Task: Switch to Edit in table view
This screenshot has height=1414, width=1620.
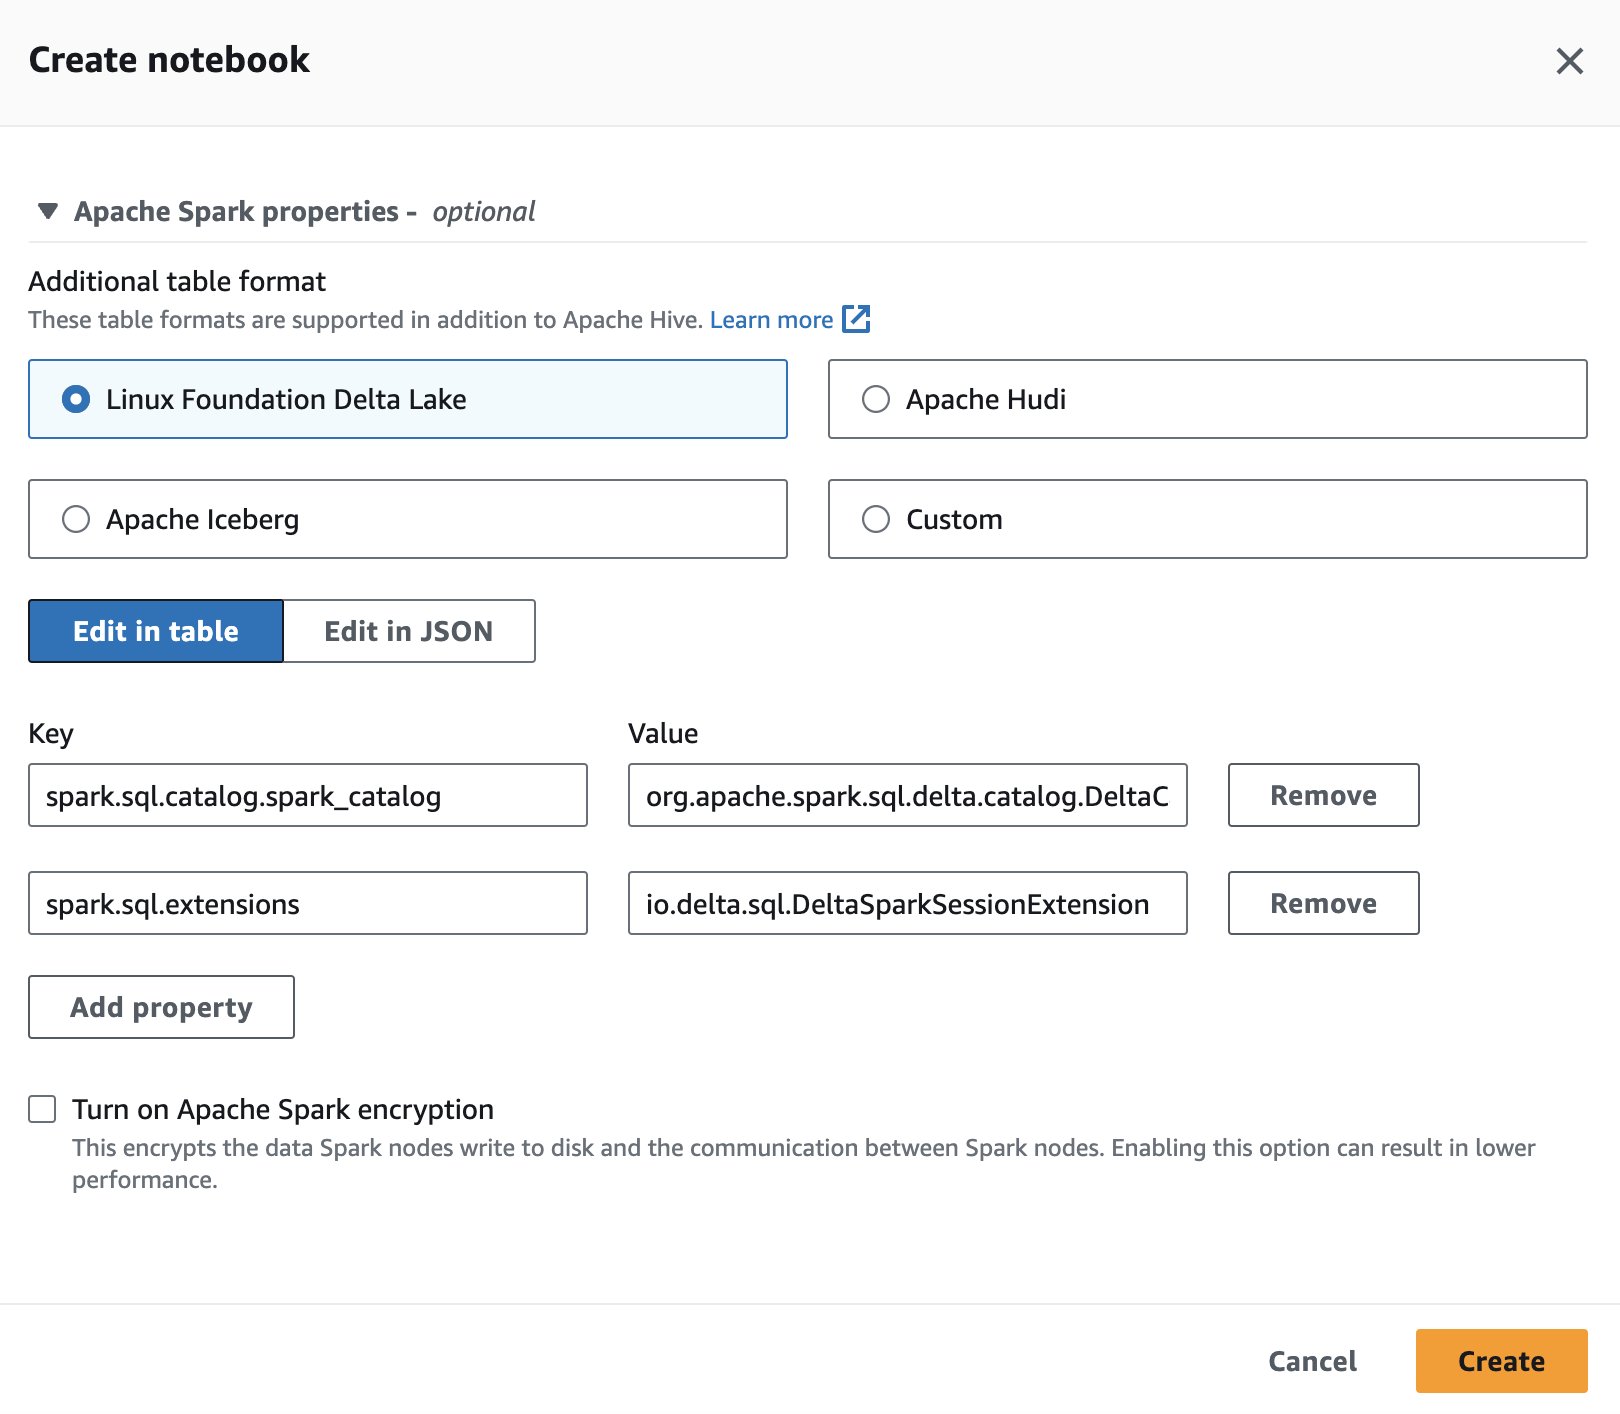Action: click(156, 631)
